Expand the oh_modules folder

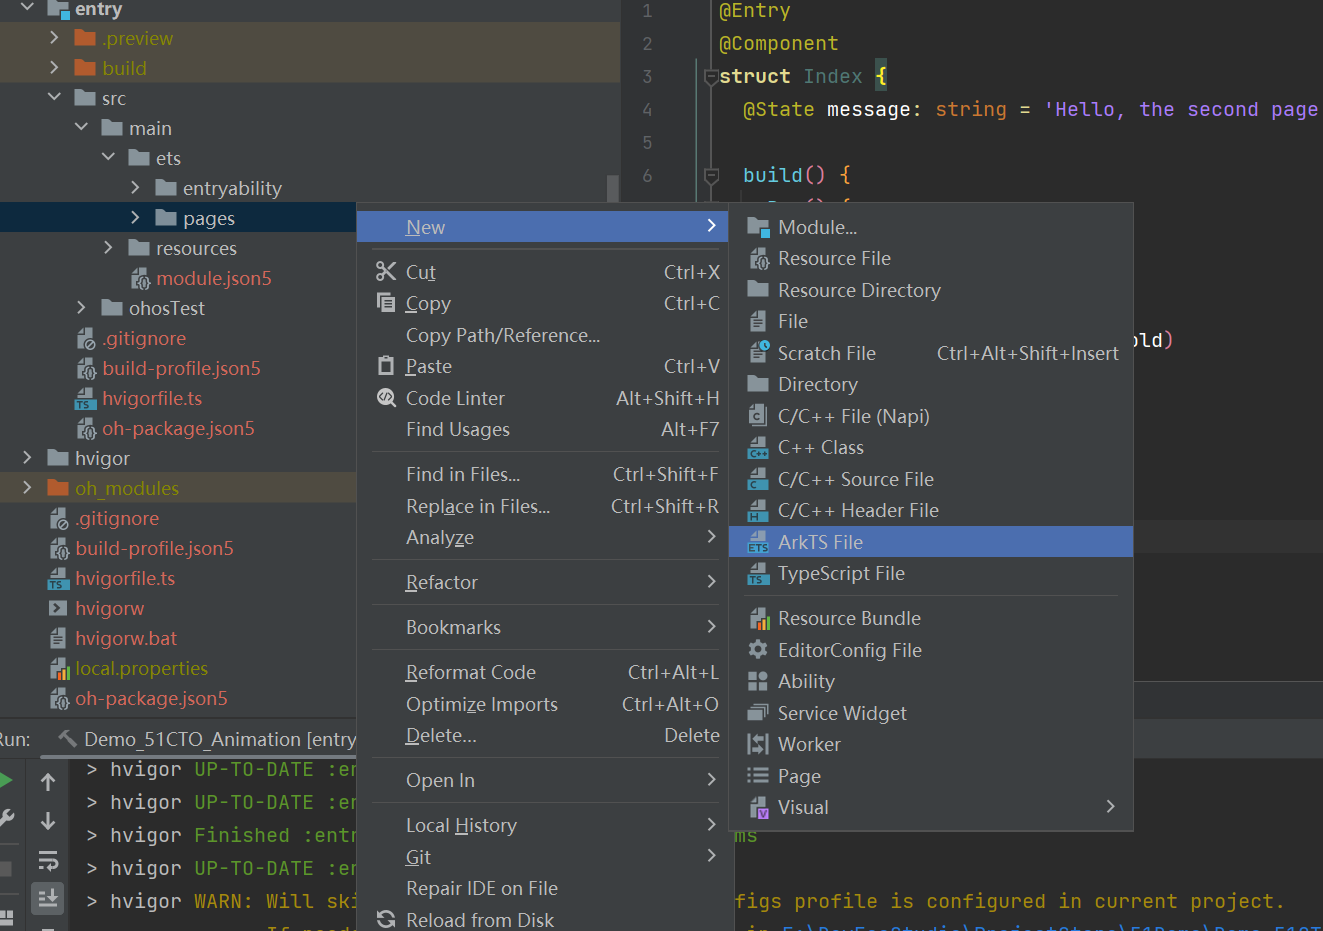(x=27, y=488)
